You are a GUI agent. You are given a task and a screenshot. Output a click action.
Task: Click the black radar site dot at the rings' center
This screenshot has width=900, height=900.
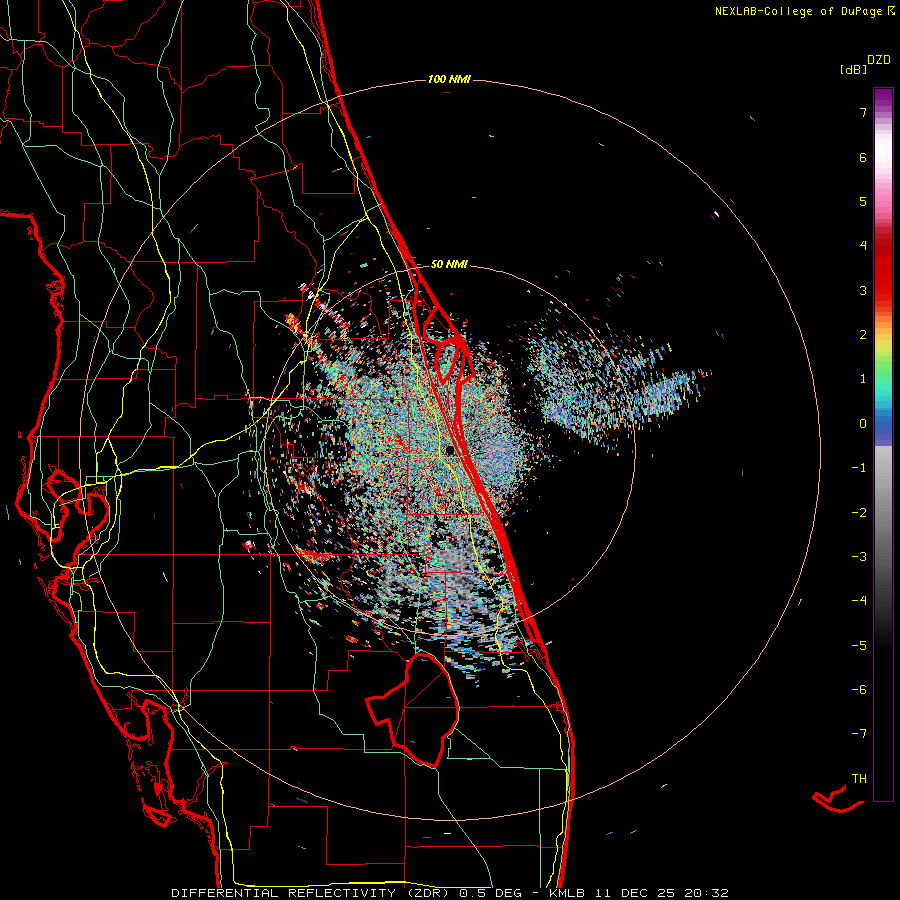(x=450, y=451)
